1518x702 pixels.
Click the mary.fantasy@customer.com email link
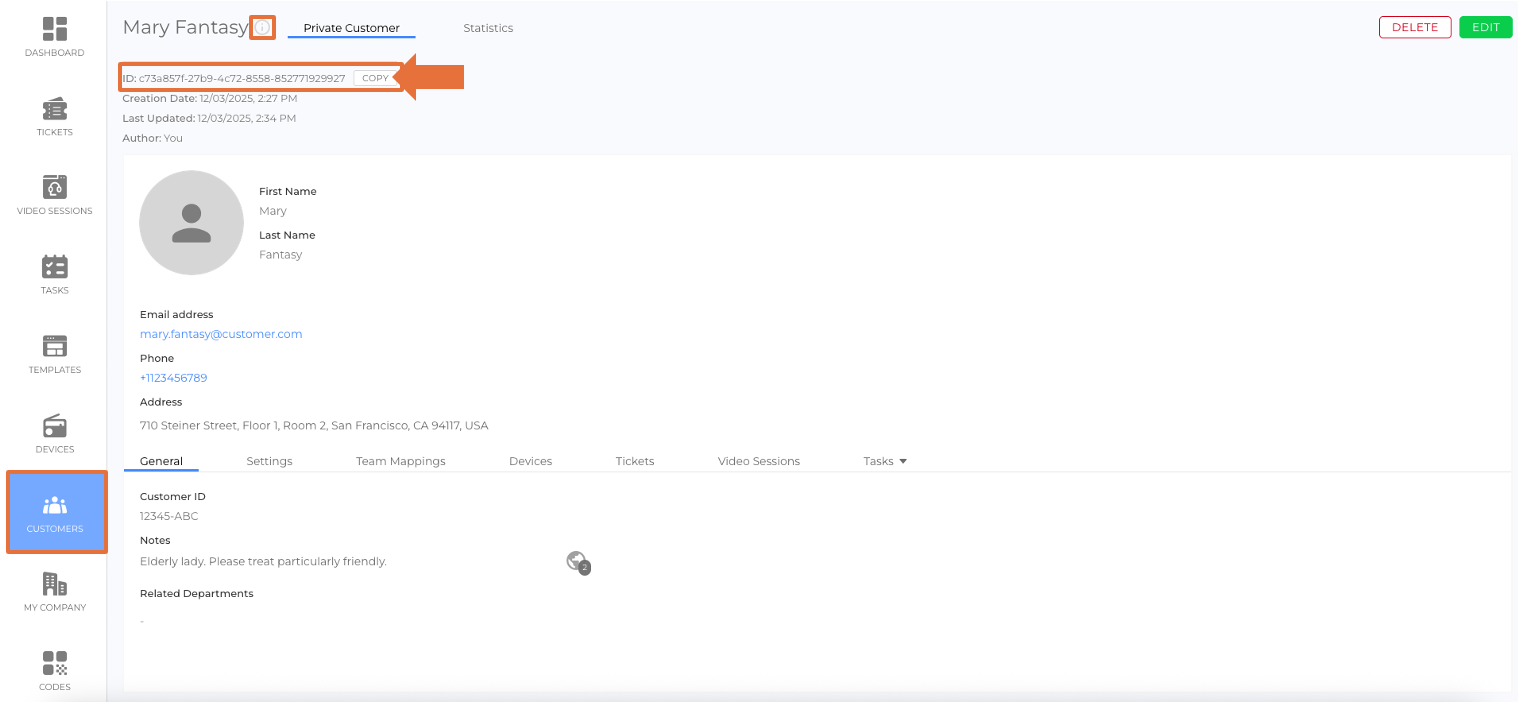pyautogui.click(x=221, y=334)
